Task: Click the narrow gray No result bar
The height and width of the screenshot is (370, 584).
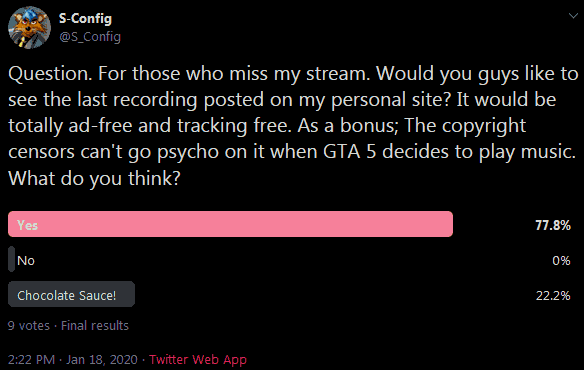Action: tap(12, 259)
